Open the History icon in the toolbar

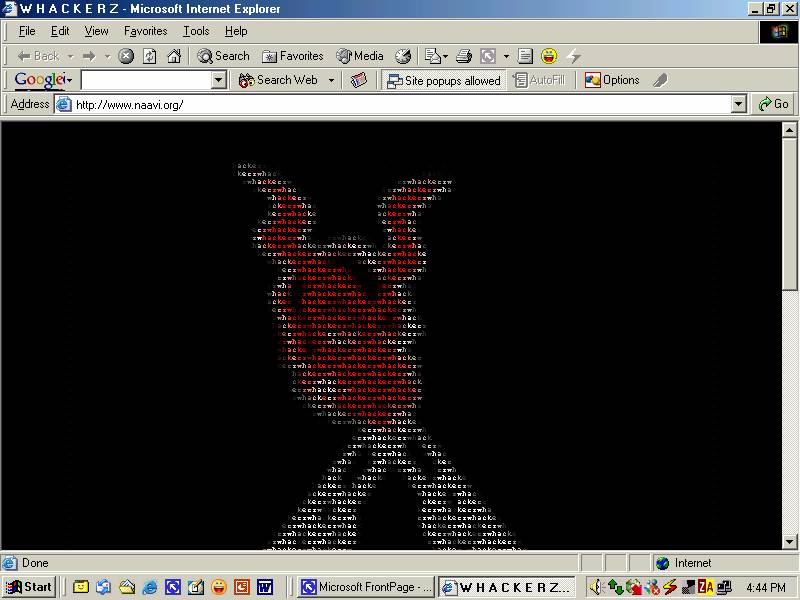pos(403,56)
